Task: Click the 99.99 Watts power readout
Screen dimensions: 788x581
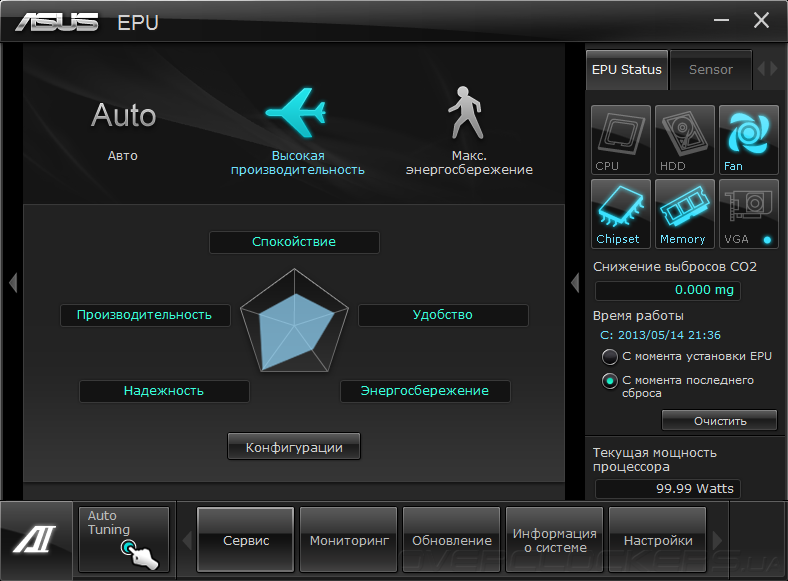Action: 667,489
